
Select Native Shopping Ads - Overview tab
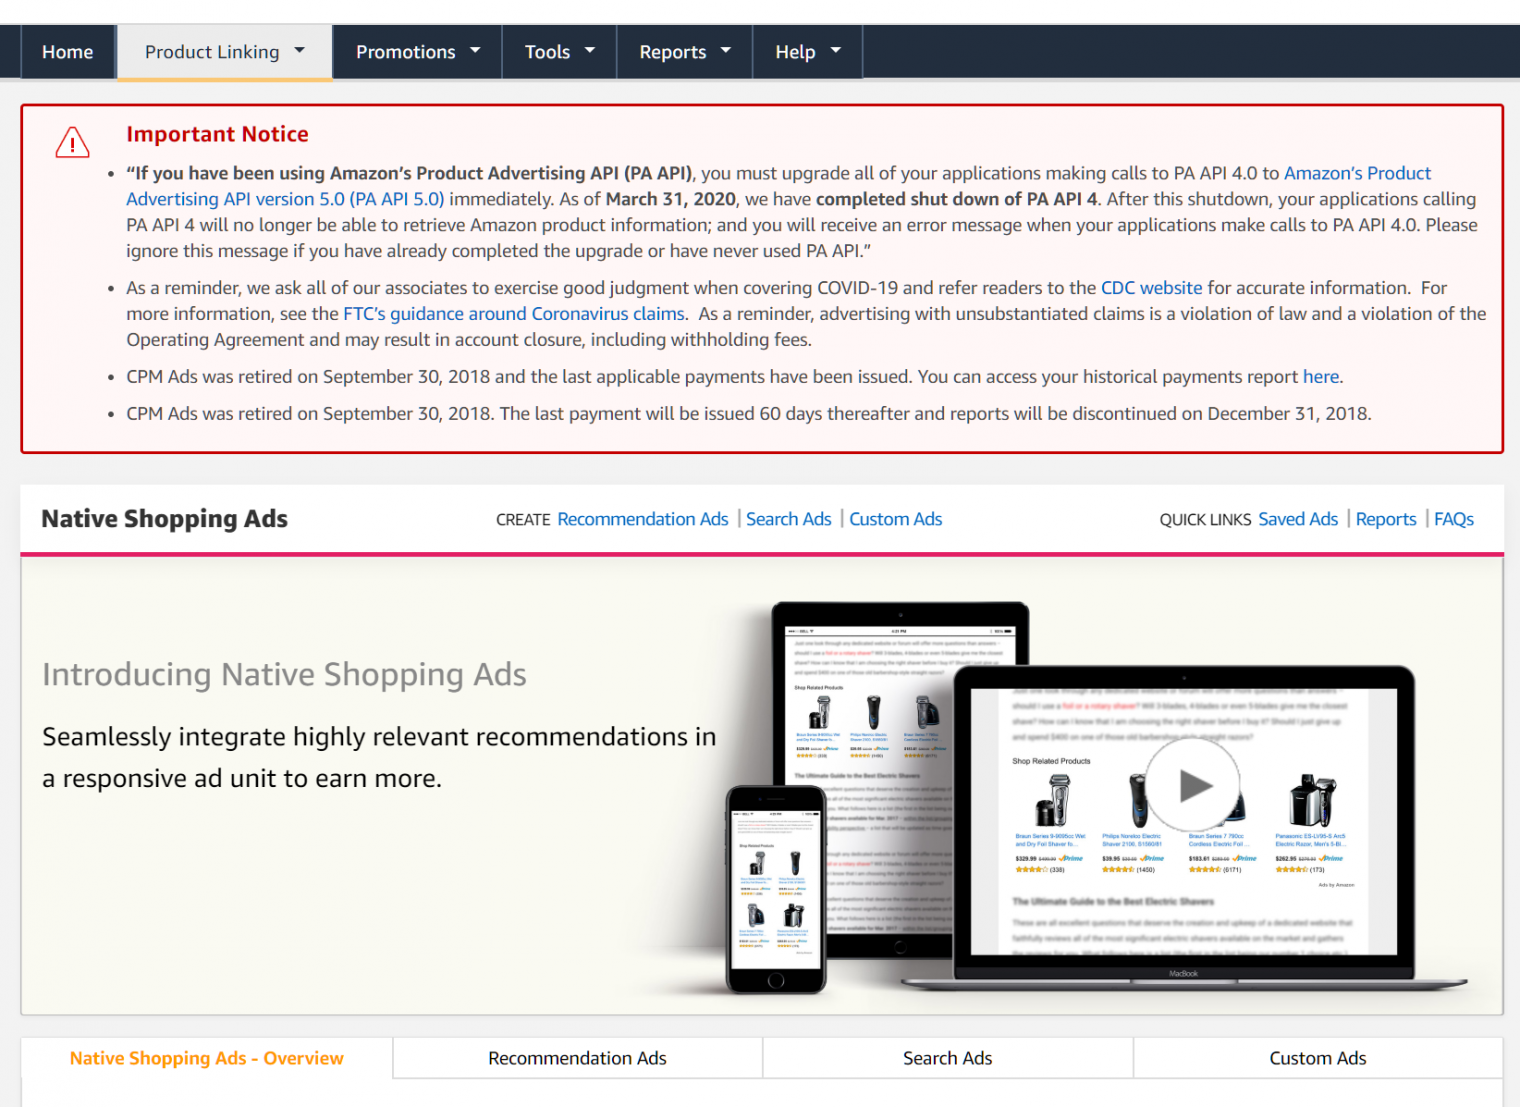[207, 1058]
